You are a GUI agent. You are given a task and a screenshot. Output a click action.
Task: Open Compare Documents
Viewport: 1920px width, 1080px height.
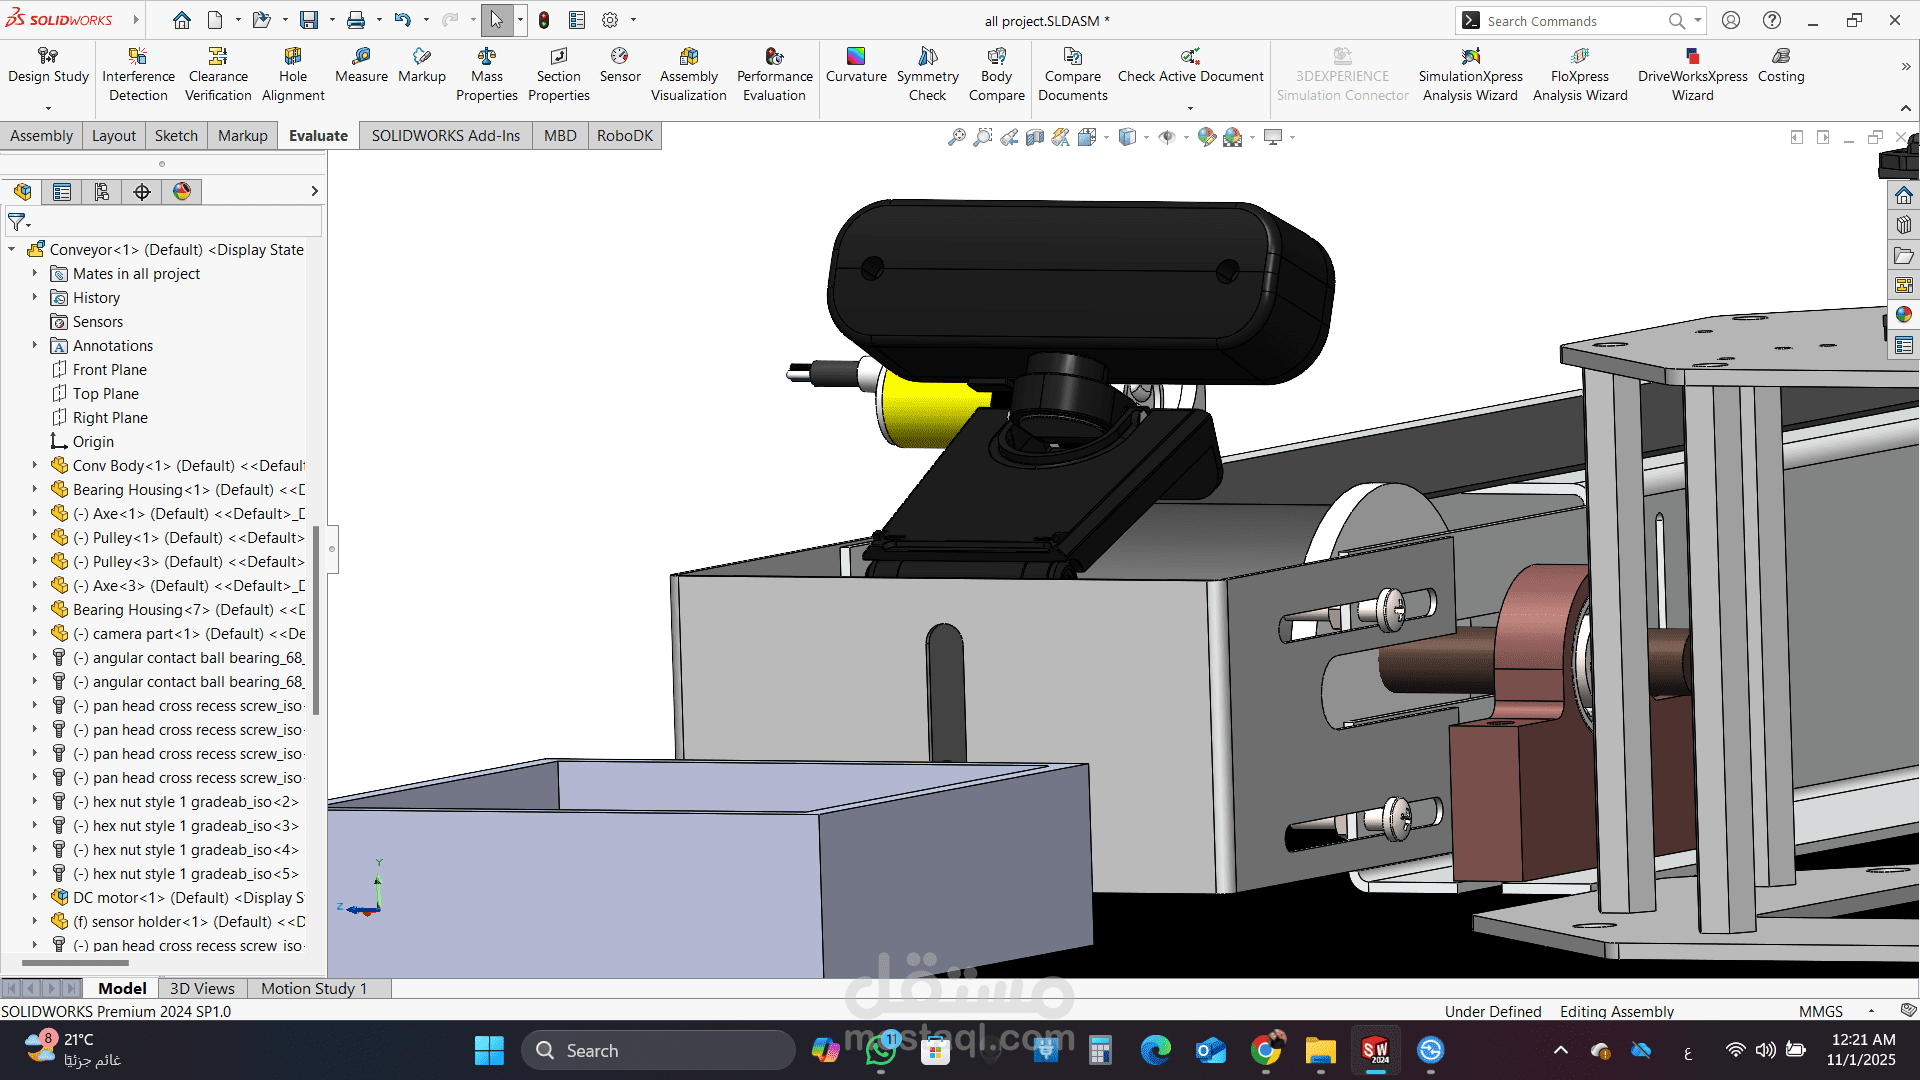coord(1073,75)
